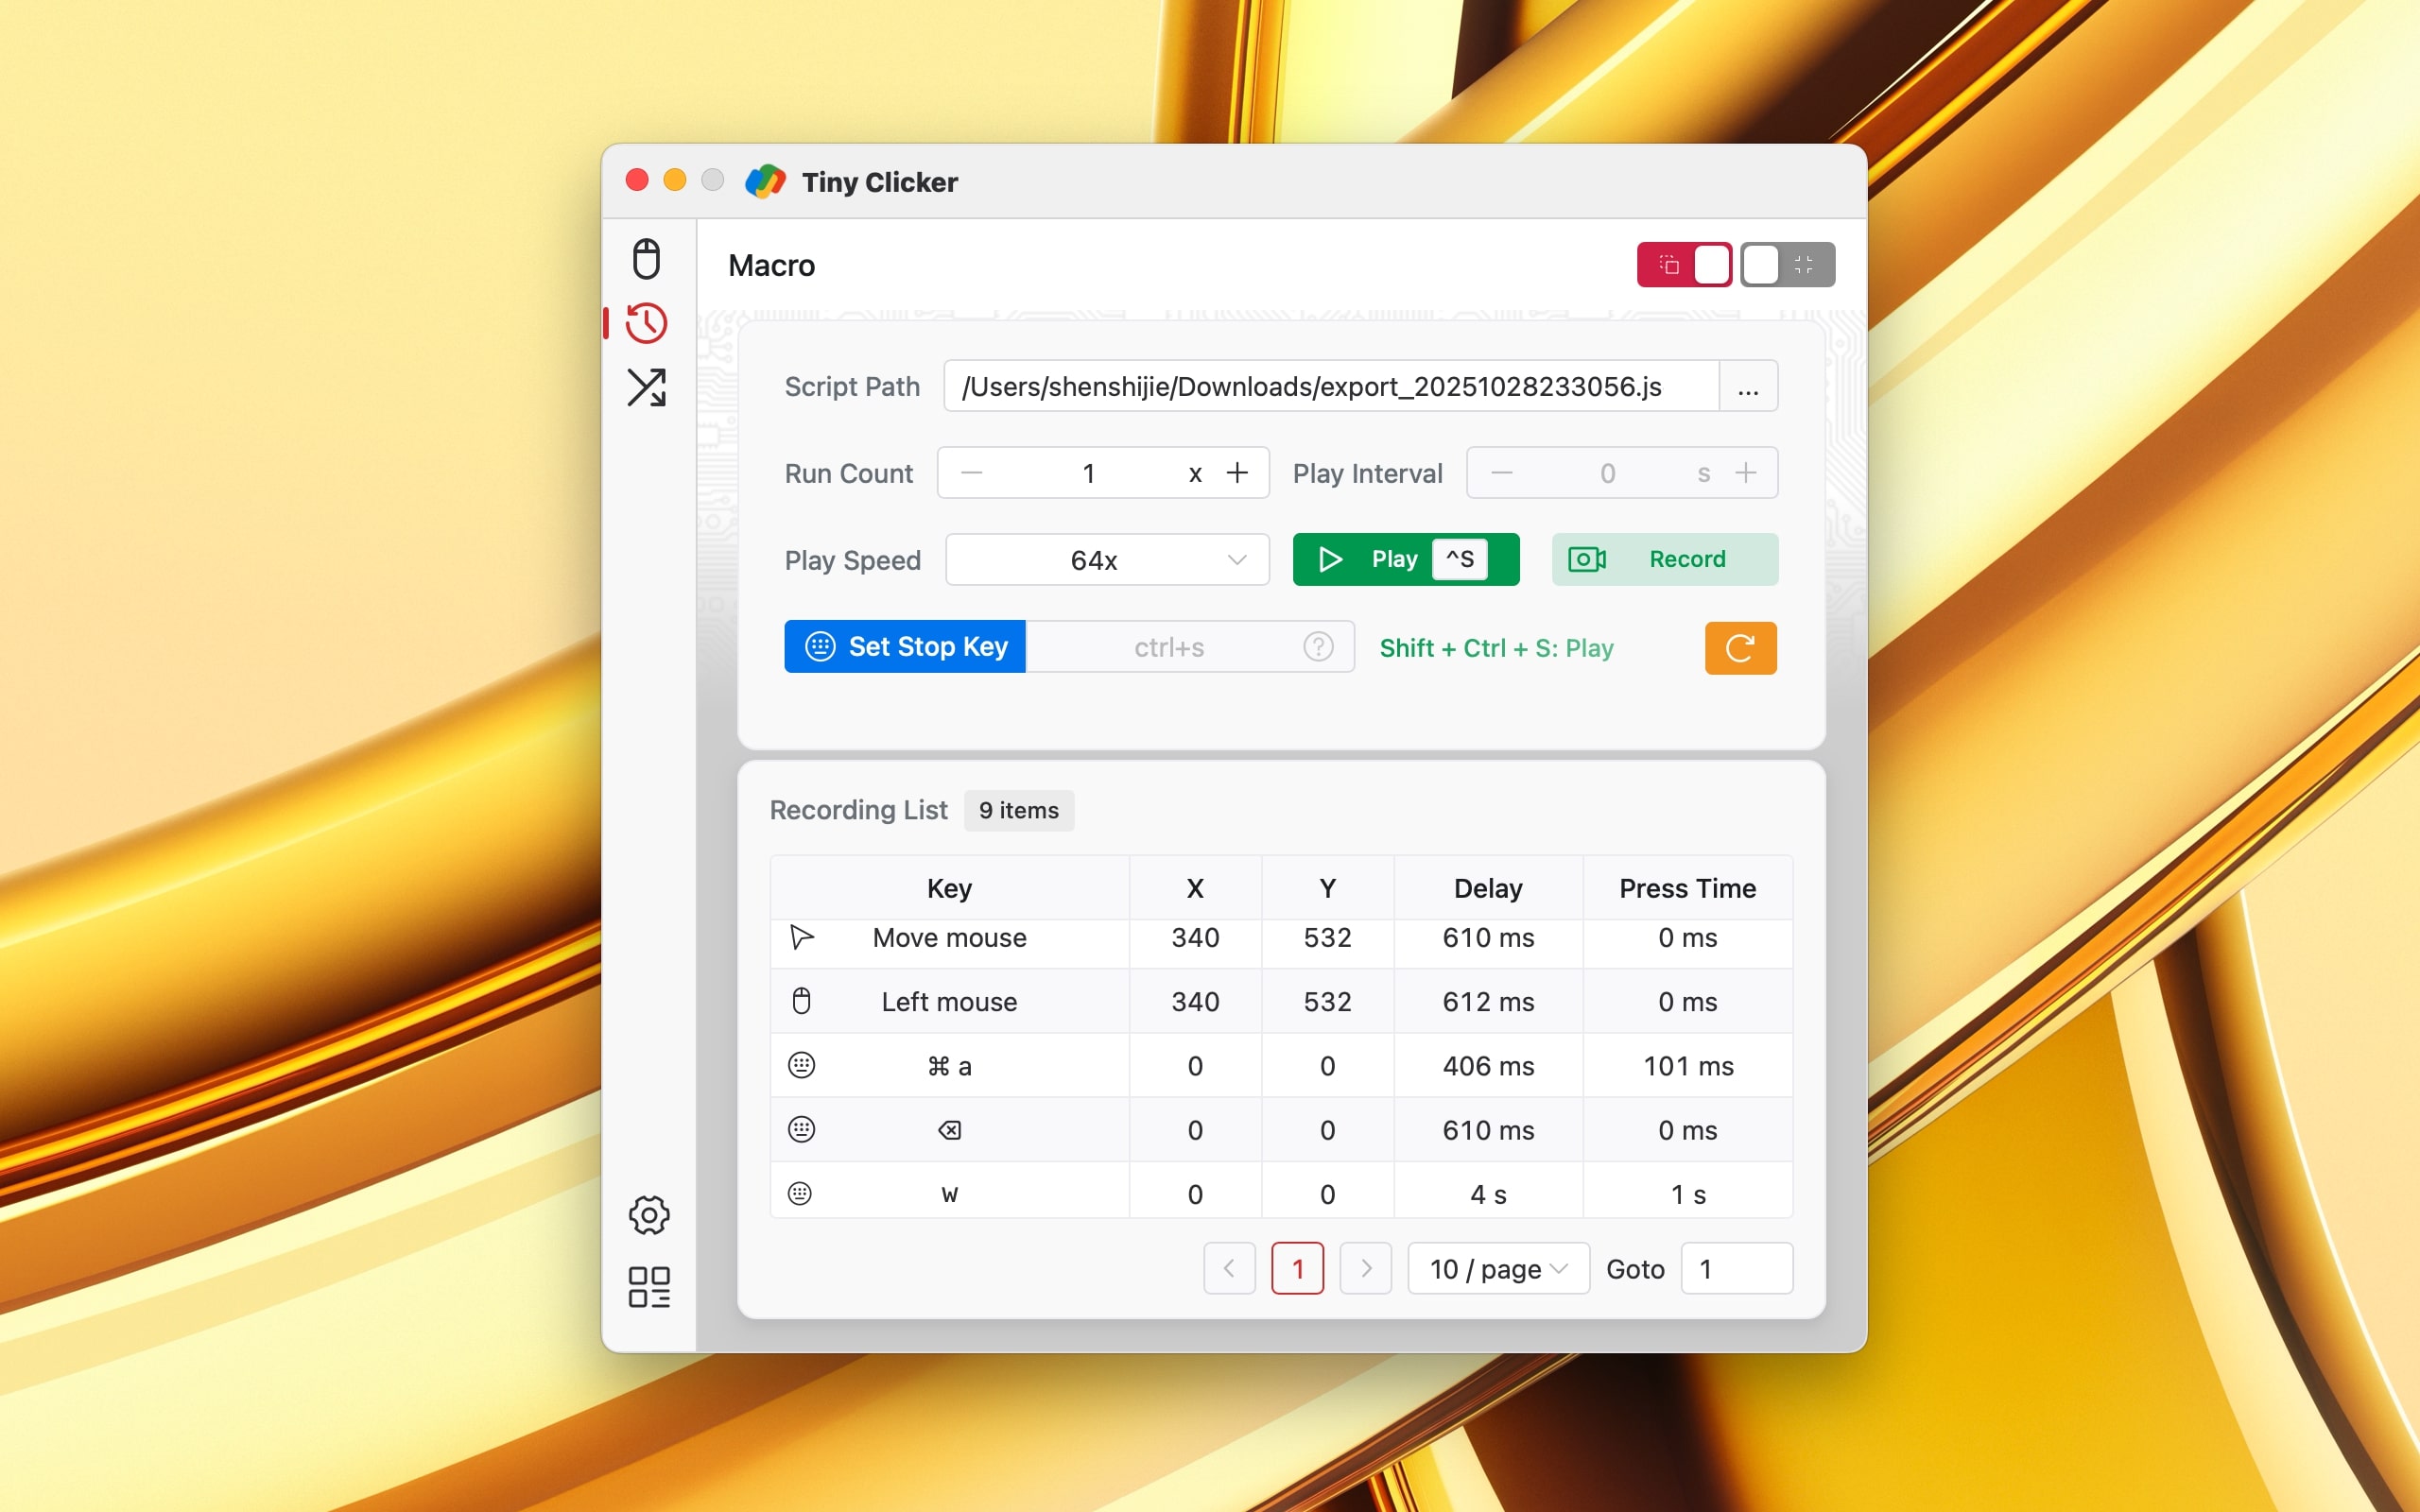Image resolution: width=2420 pixels, height=1512 pixels.
Task: Open the 10 / page size dropdown
Action: pos(1497,1269)
